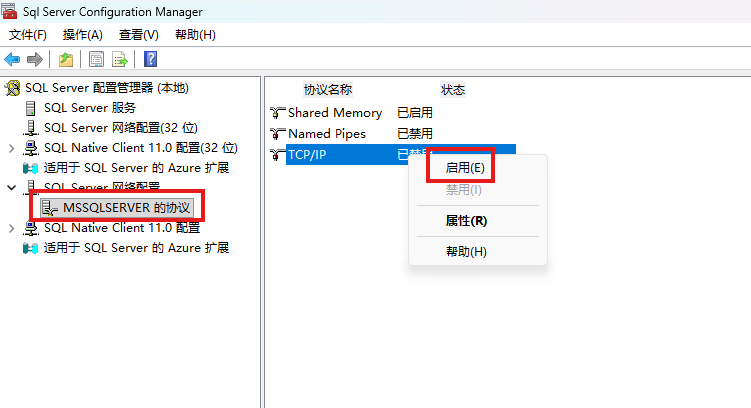Open the 查看(V) menu
Image resolution: width=751 pixels, height=408 pixels.
138,35
